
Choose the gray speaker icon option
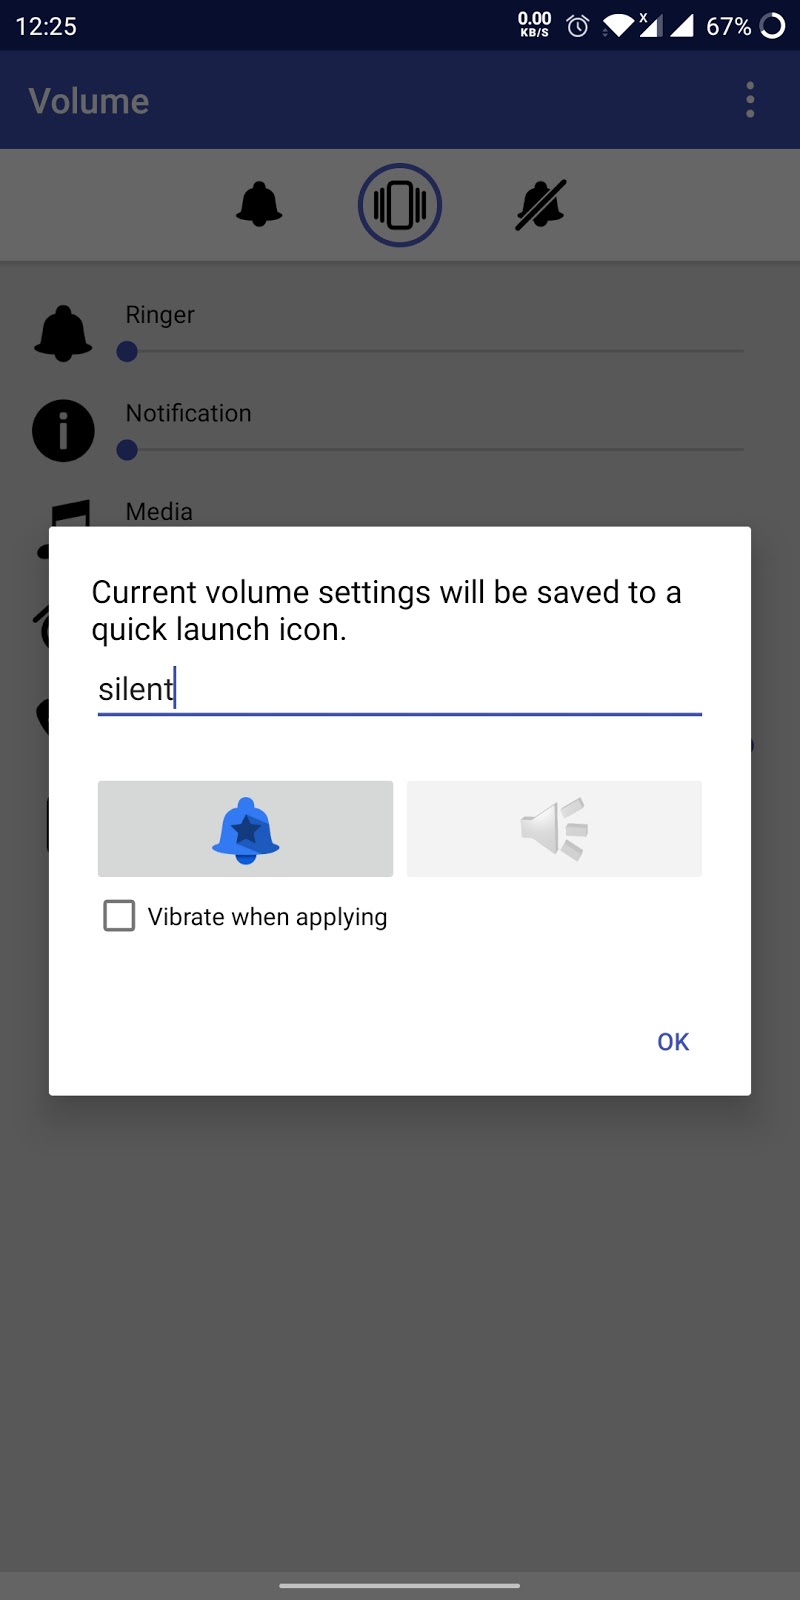click(554, 829)
